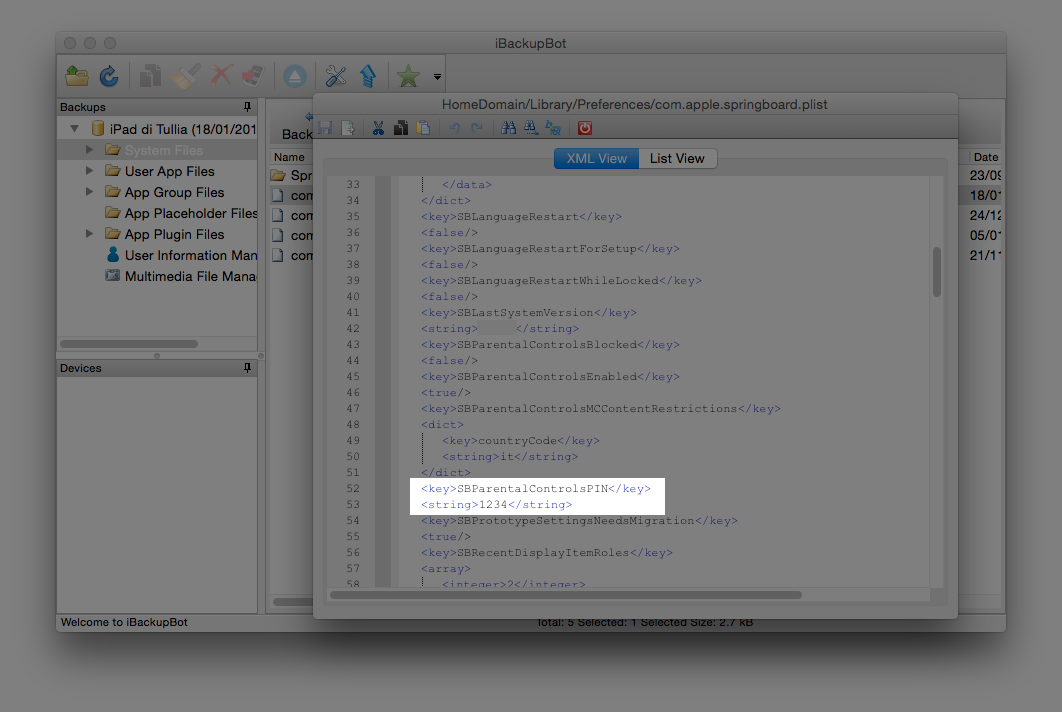This screenshot has width=1062, height=712.
Task: Expand the App Plugin Files folder
Action: click(89, 234)
